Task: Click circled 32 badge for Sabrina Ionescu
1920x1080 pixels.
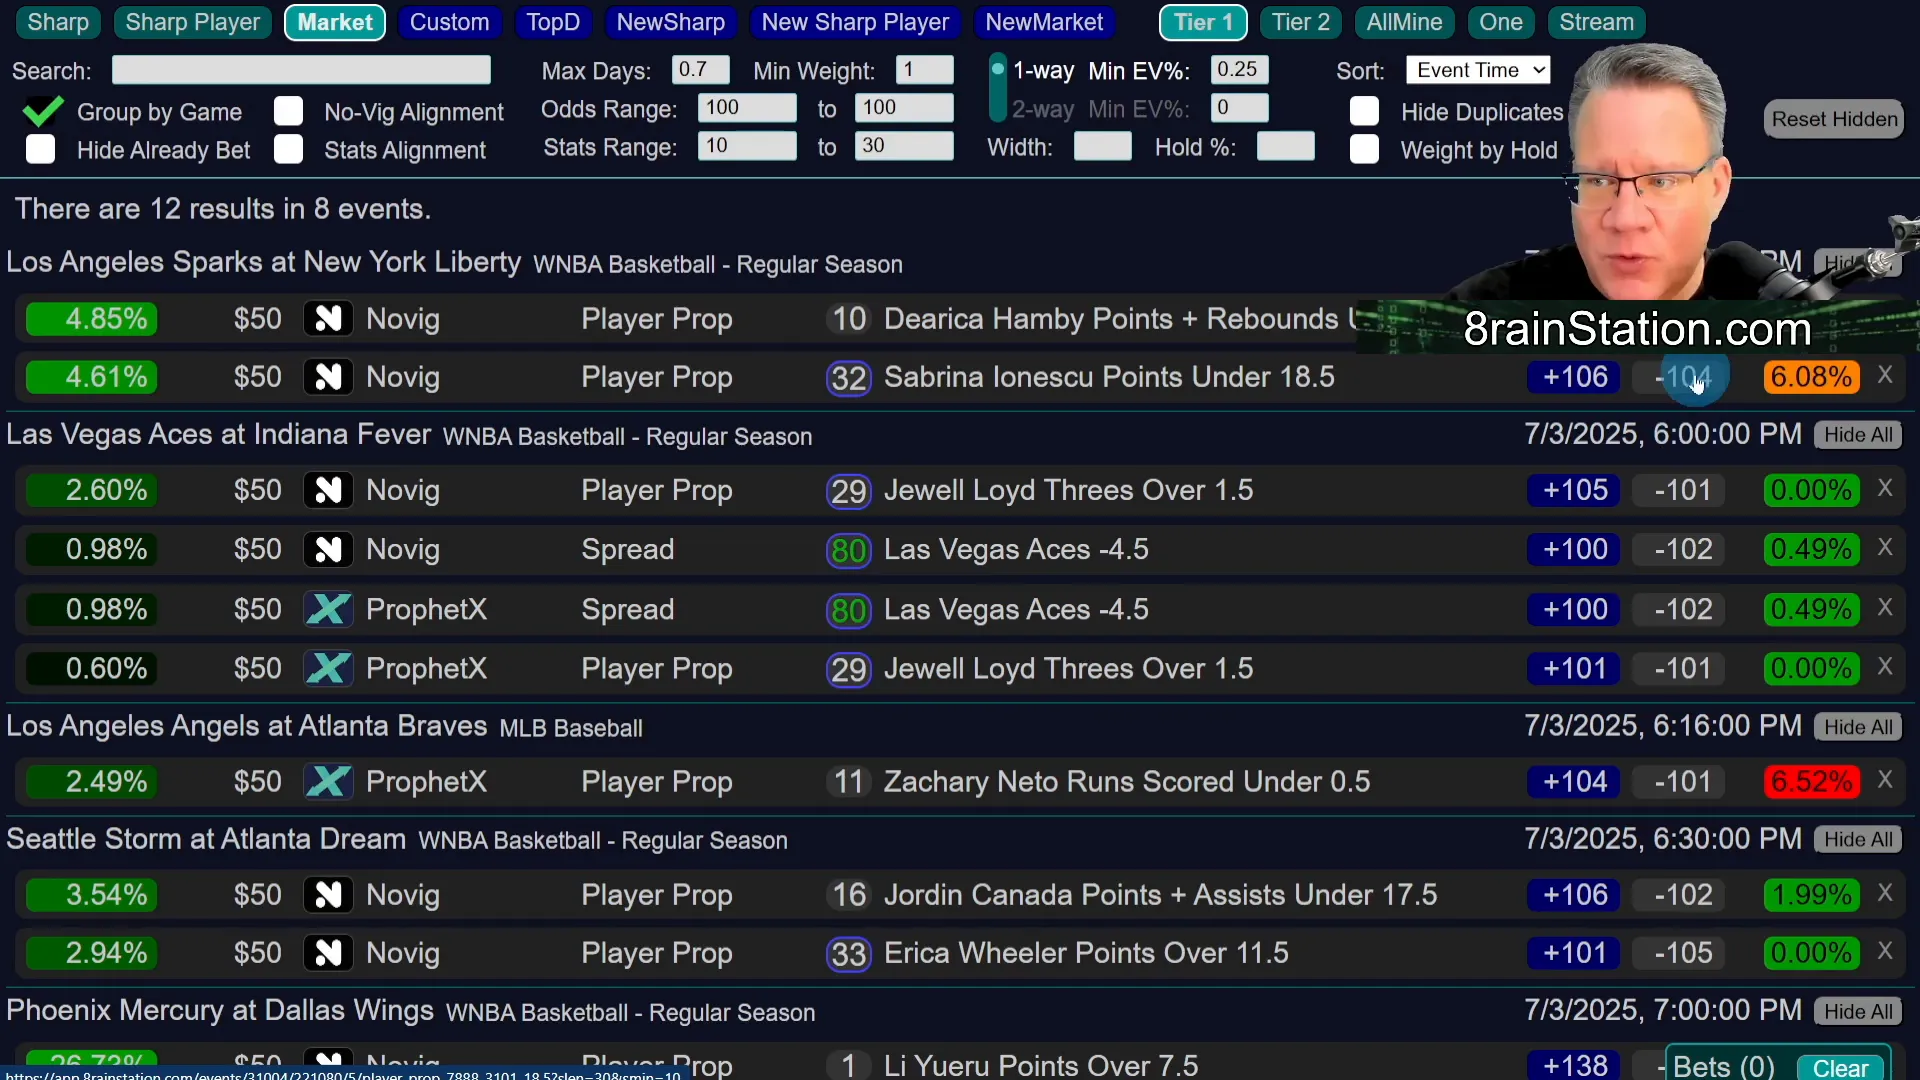Action: pos(848,378)
